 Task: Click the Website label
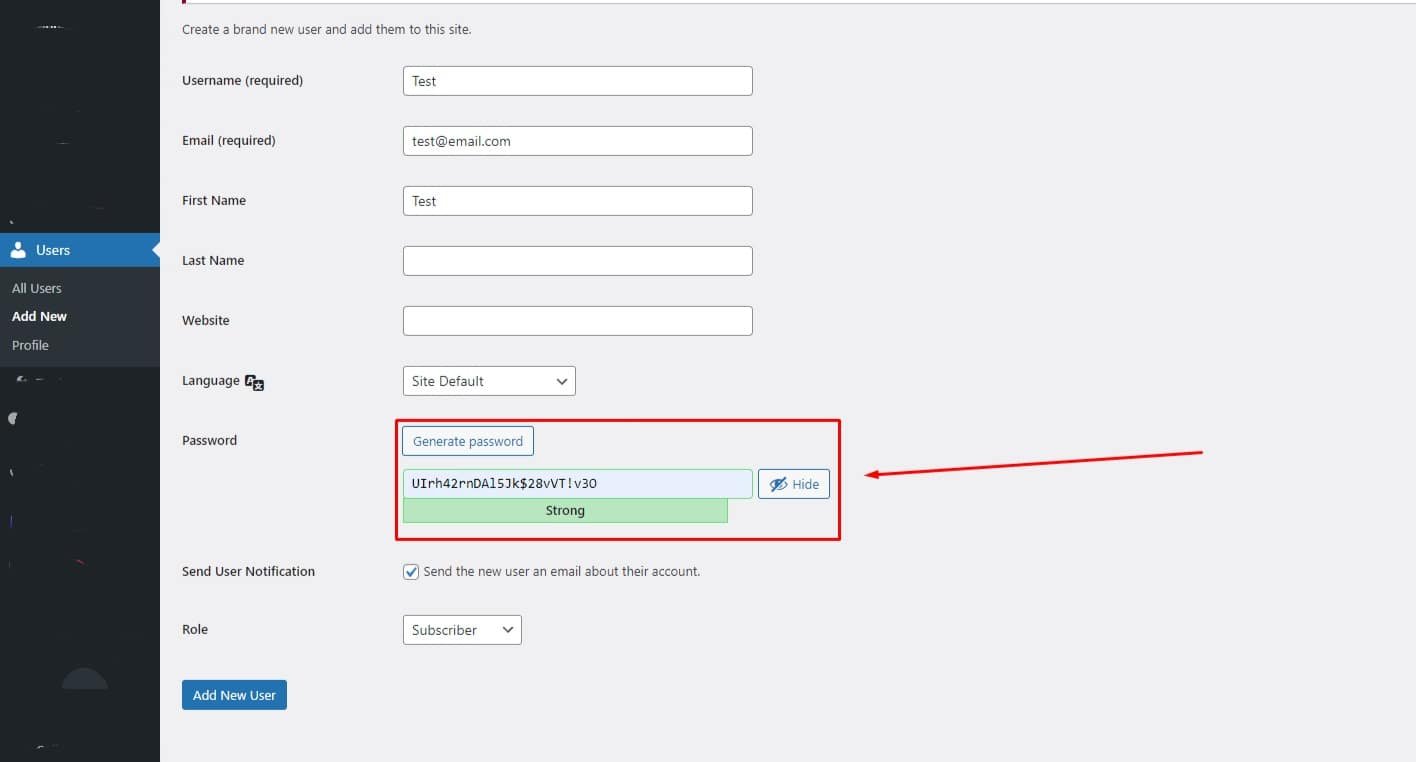[x=206, y=320]
